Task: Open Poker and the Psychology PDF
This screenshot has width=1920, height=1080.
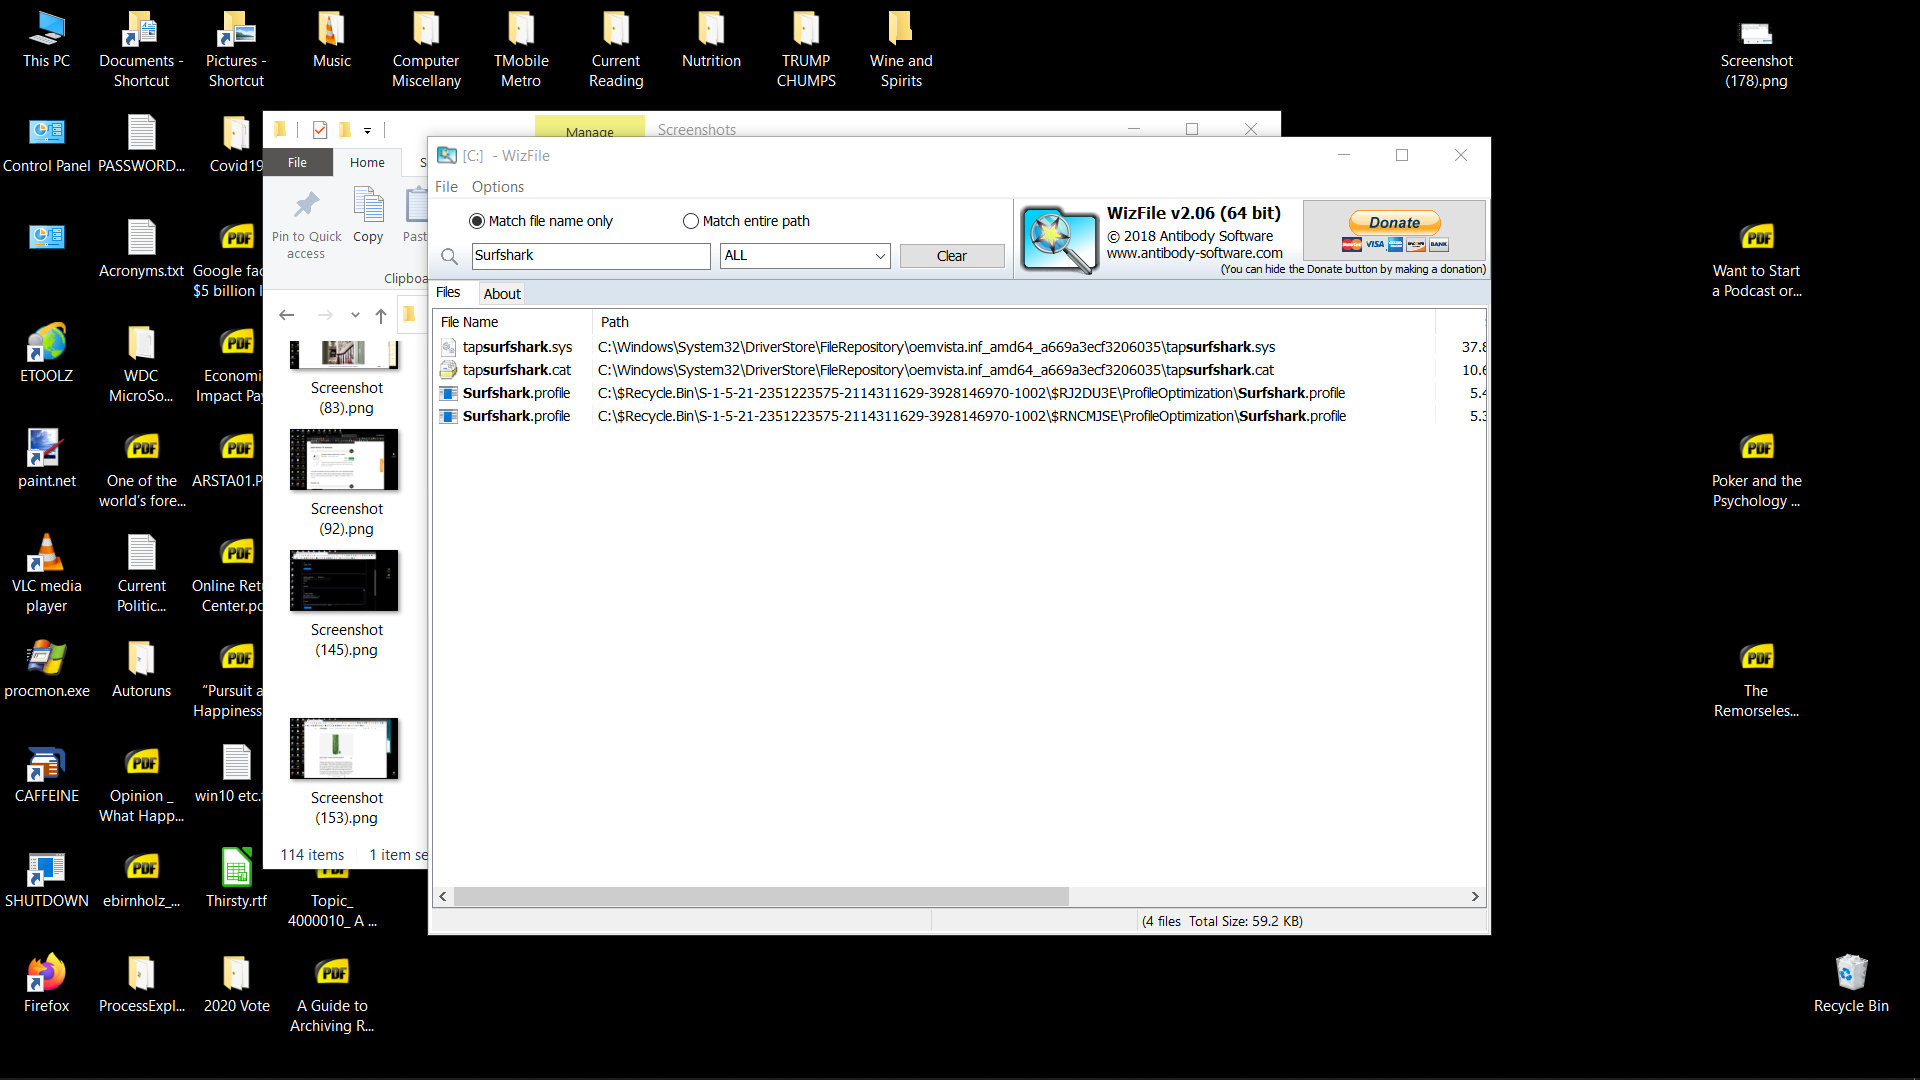Action: 1756,469
